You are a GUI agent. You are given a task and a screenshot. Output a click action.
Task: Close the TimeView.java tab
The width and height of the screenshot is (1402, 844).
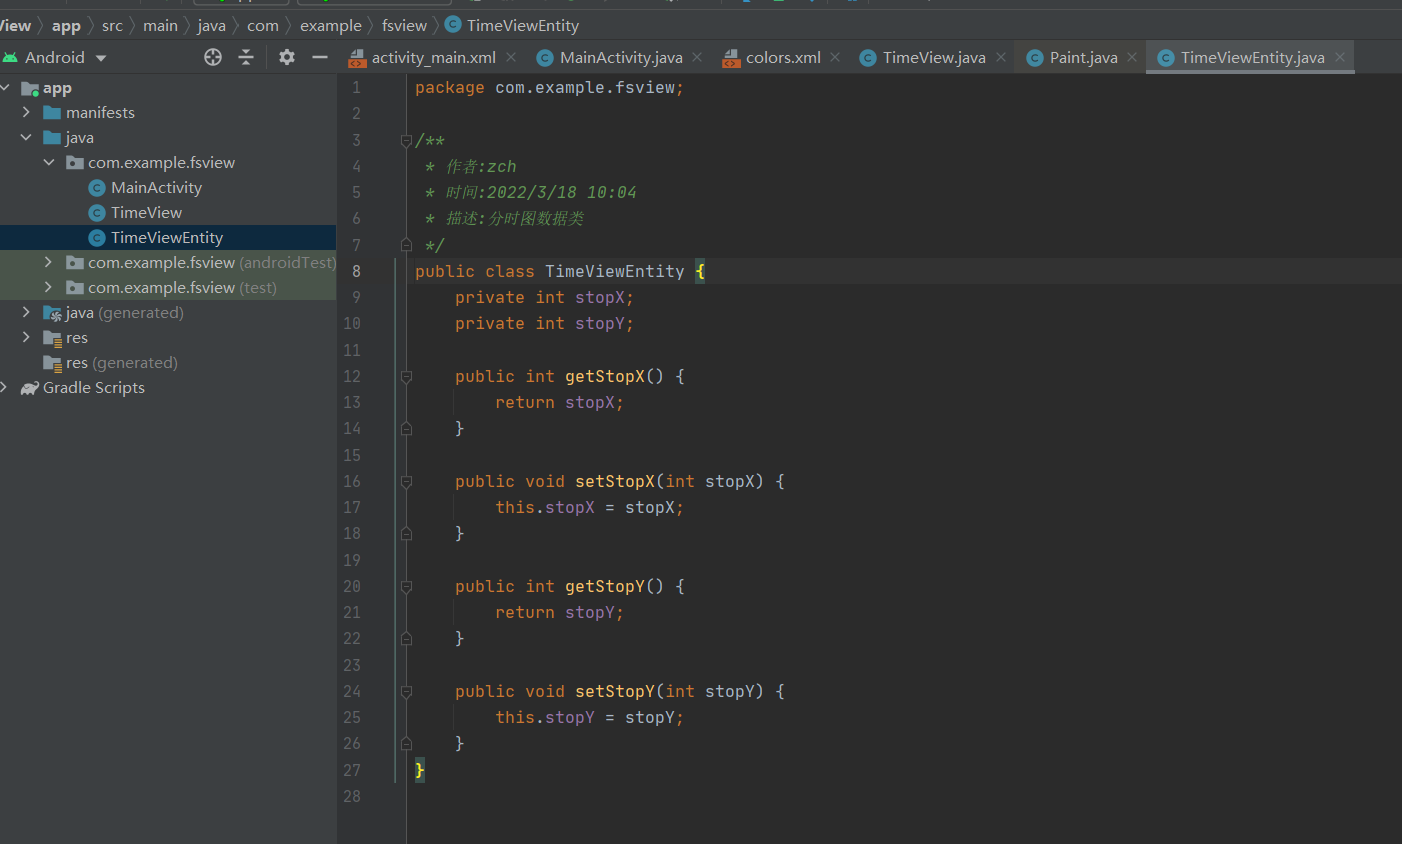pyautogui.click(x=1001, y=57)
